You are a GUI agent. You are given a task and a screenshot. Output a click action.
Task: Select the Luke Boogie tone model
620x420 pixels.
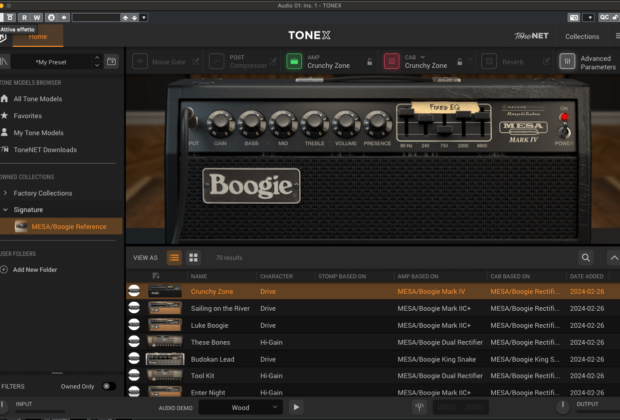pos(373,325)
